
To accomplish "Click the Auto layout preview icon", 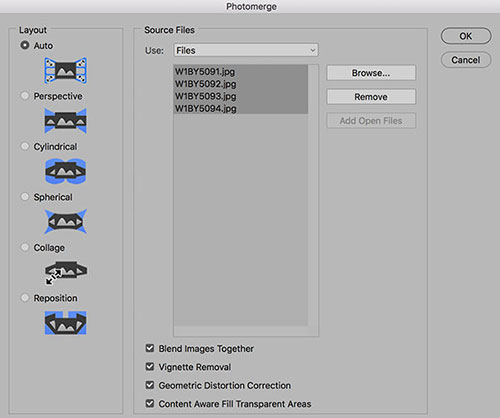I will coord(66,71).
